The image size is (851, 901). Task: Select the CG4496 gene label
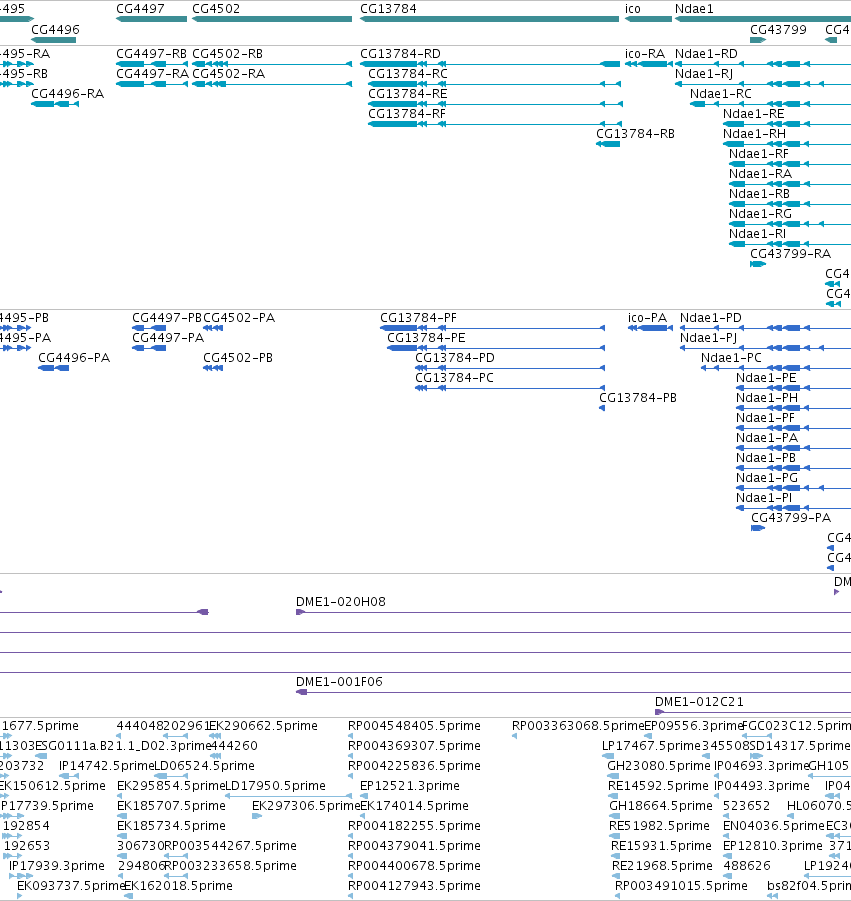point(55,29)
